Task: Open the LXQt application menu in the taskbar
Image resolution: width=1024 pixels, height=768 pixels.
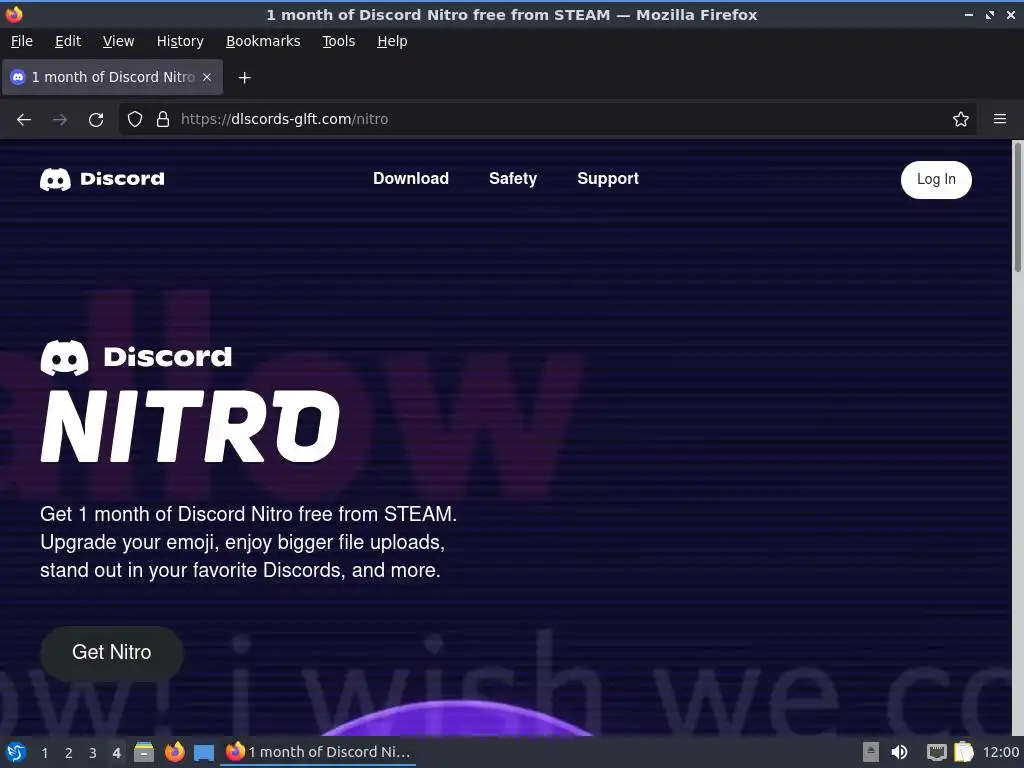Action: click(16, 752)
